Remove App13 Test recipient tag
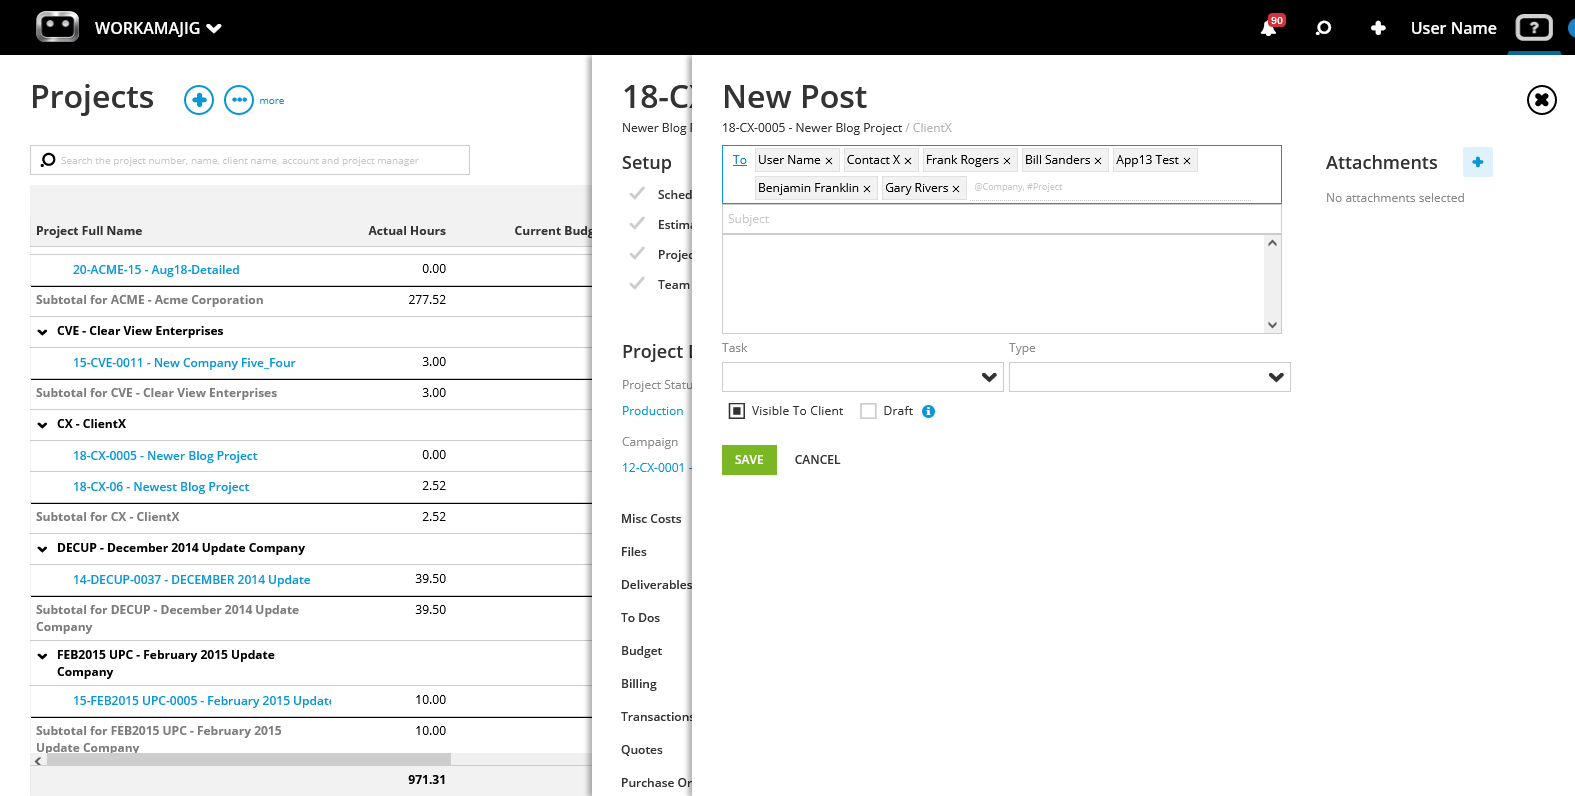This screenshot has width=1575, height=796. tap(1187, 161)
